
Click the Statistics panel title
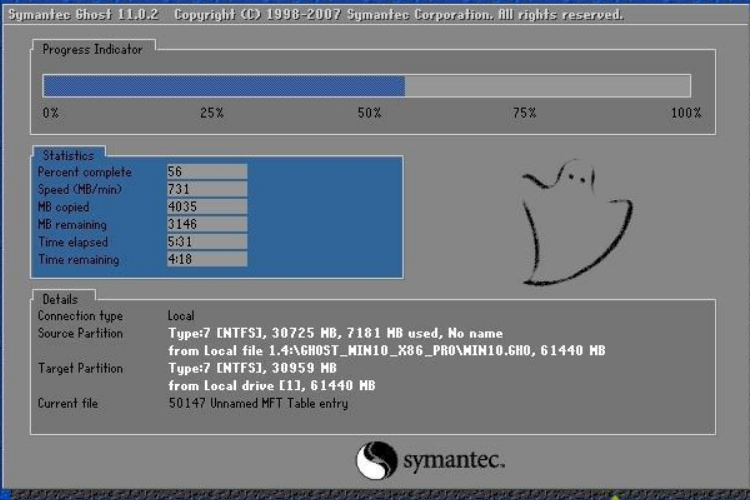click(x=68, y=155)
